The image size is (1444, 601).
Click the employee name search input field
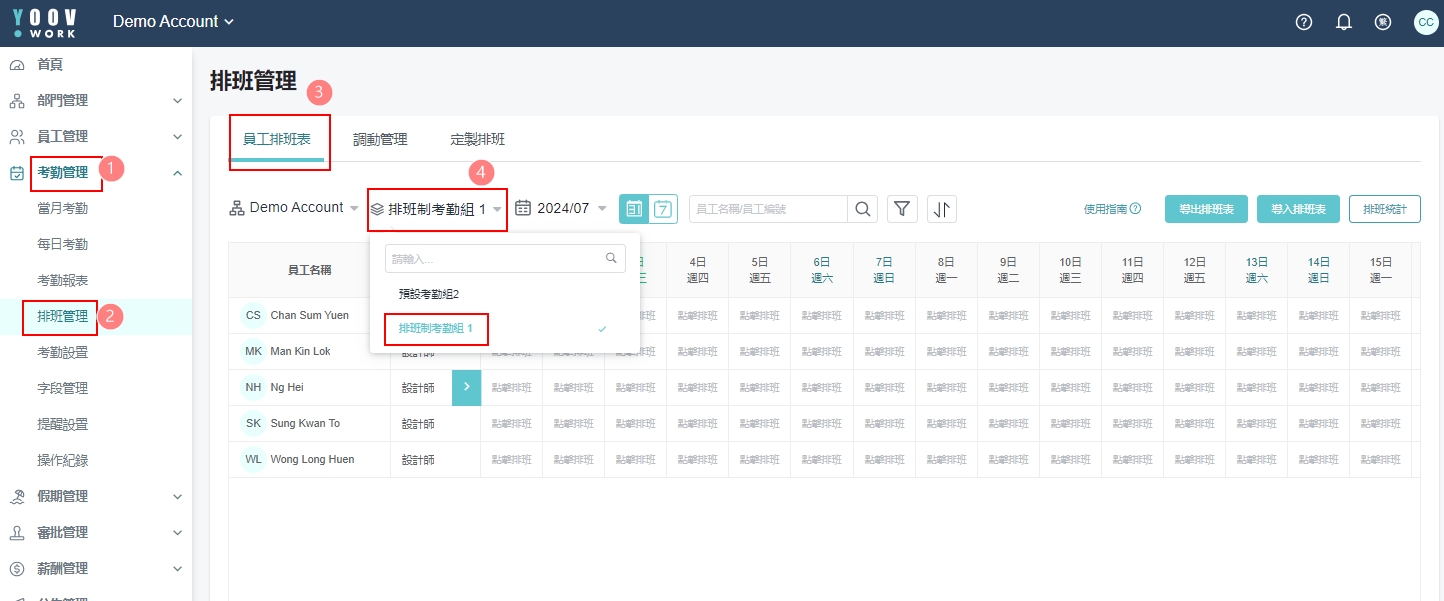coord(768,208)
